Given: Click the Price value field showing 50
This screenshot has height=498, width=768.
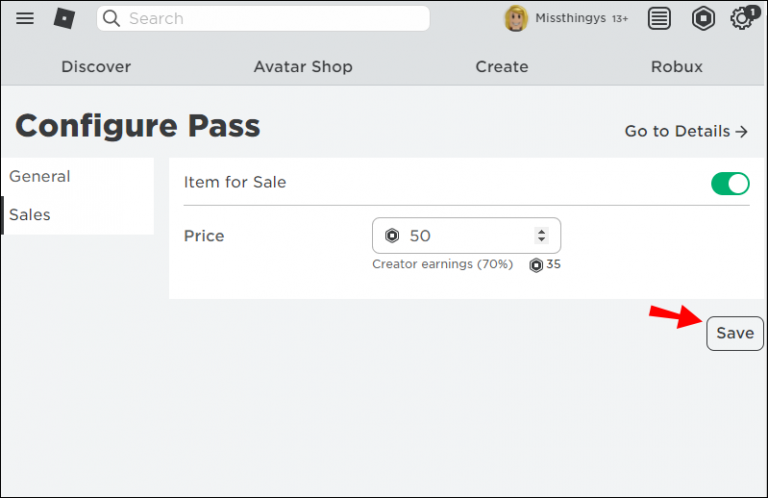Looking at the screenshot, I should point(465,236).
